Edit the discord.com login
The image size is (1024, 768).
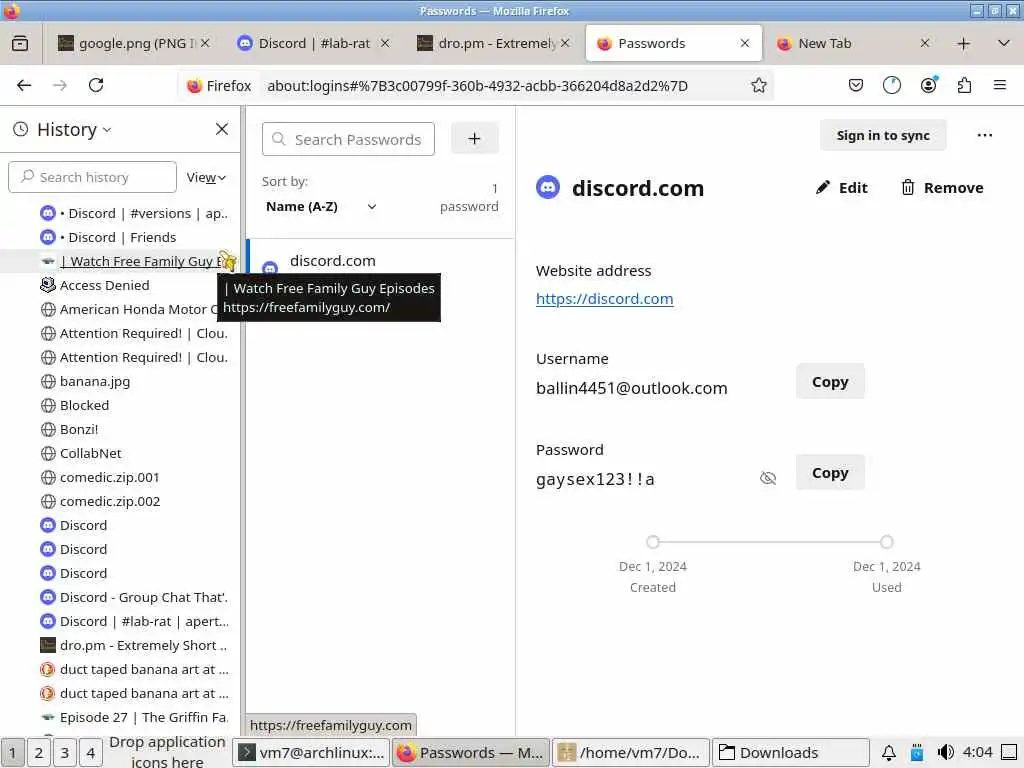click(x=841, y=188)
